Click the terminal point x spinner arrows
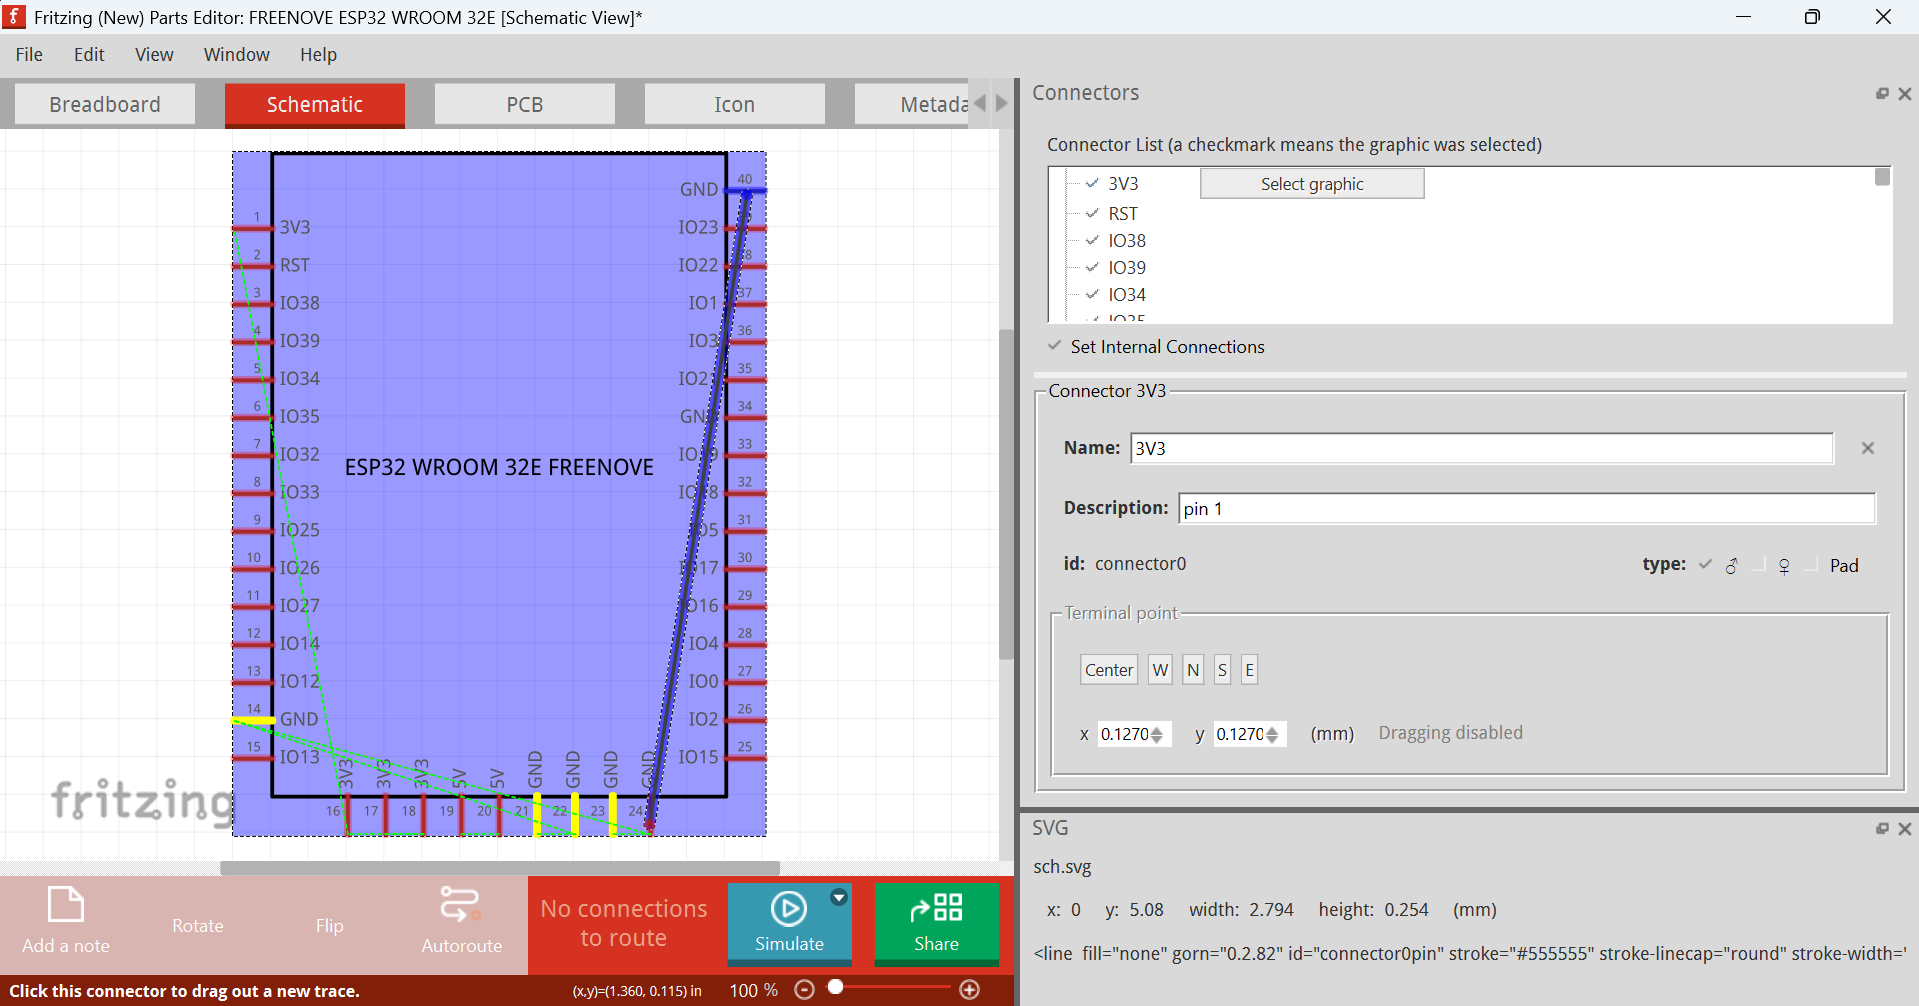The width and height of the screenshot is (1919, 1006). pos(1157,734)
